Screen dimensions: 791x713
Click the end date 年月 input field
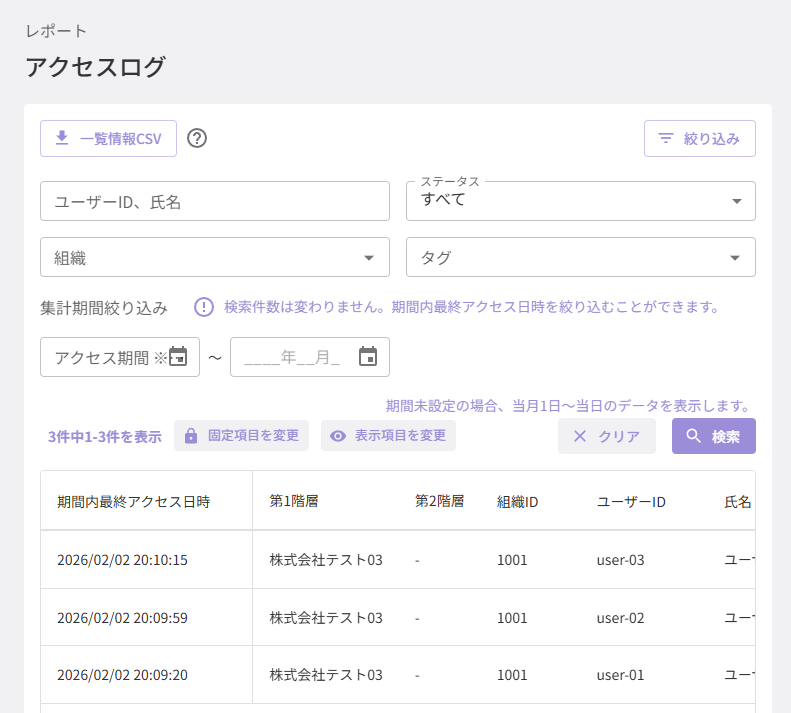[310, 357]
